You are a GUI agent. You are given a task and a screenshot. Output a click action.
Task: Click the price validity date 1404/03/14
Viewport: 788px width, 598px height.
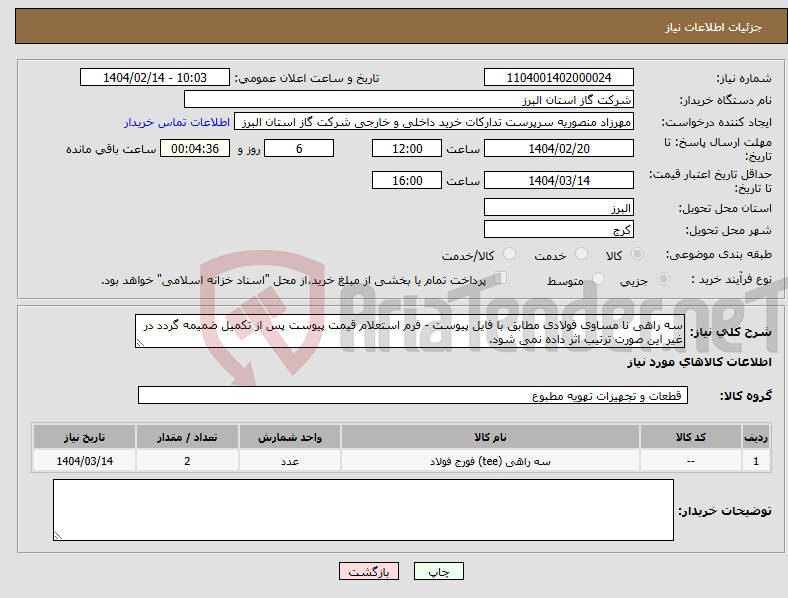coord(559,180)
